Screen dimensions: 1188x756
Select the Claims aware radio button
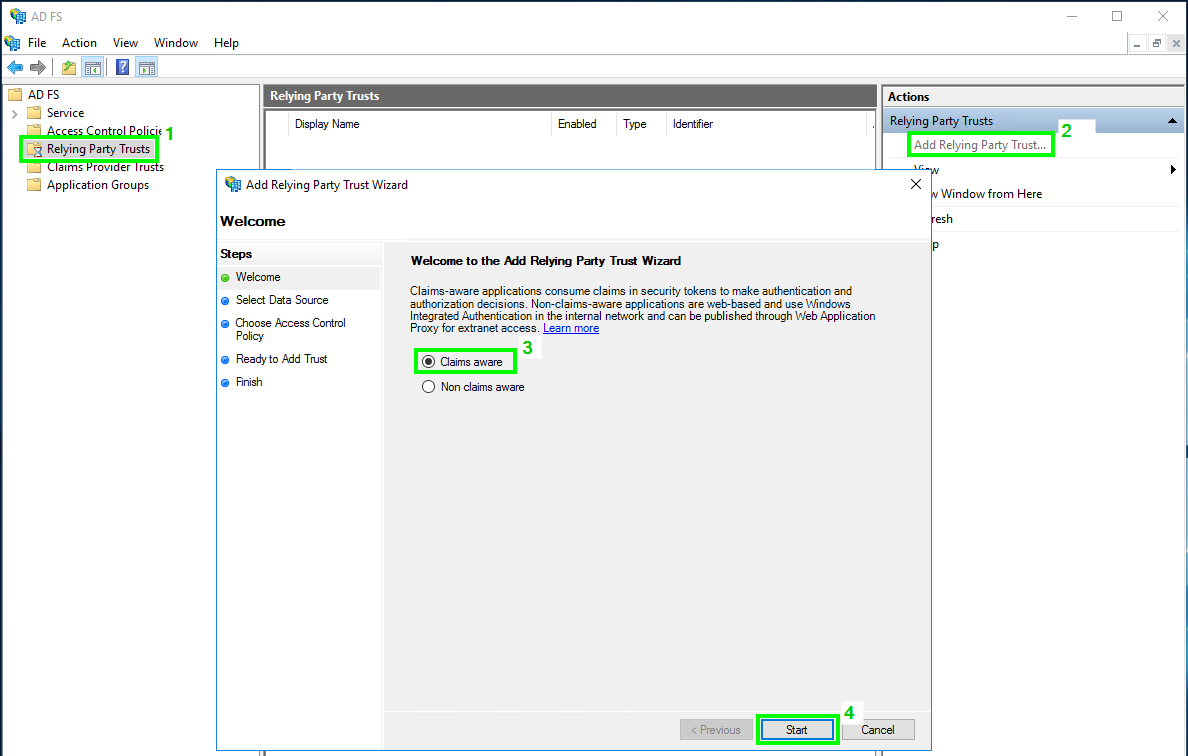429,362
